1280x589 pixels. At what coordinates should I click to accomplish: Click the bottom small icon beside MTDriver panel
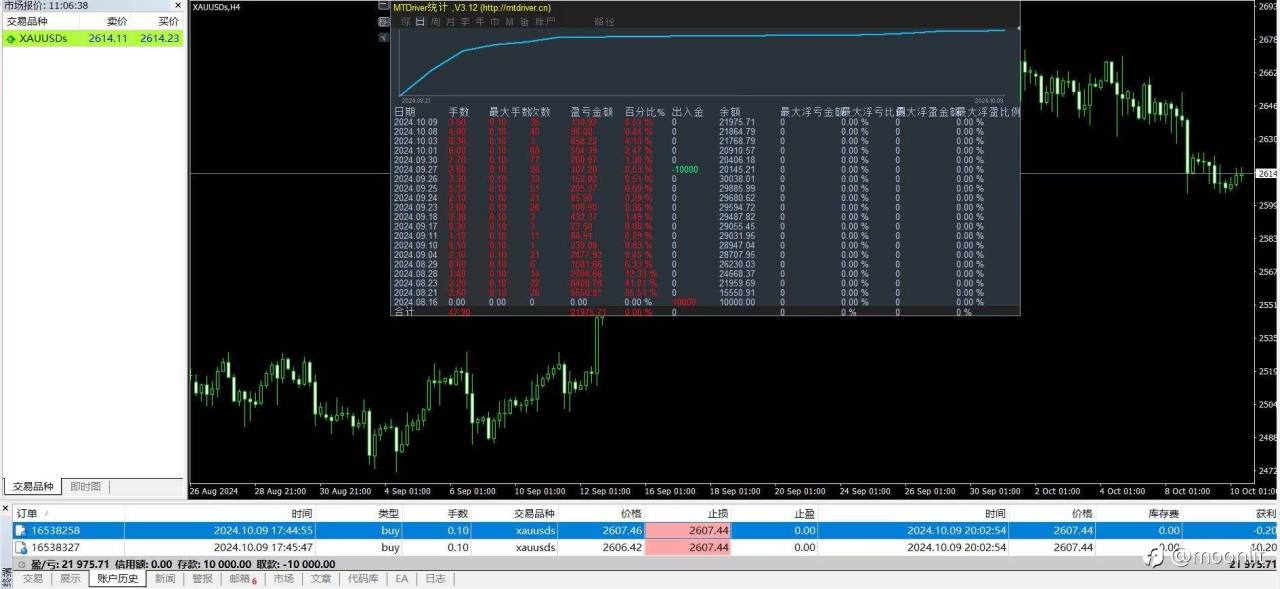coord(384,37)
